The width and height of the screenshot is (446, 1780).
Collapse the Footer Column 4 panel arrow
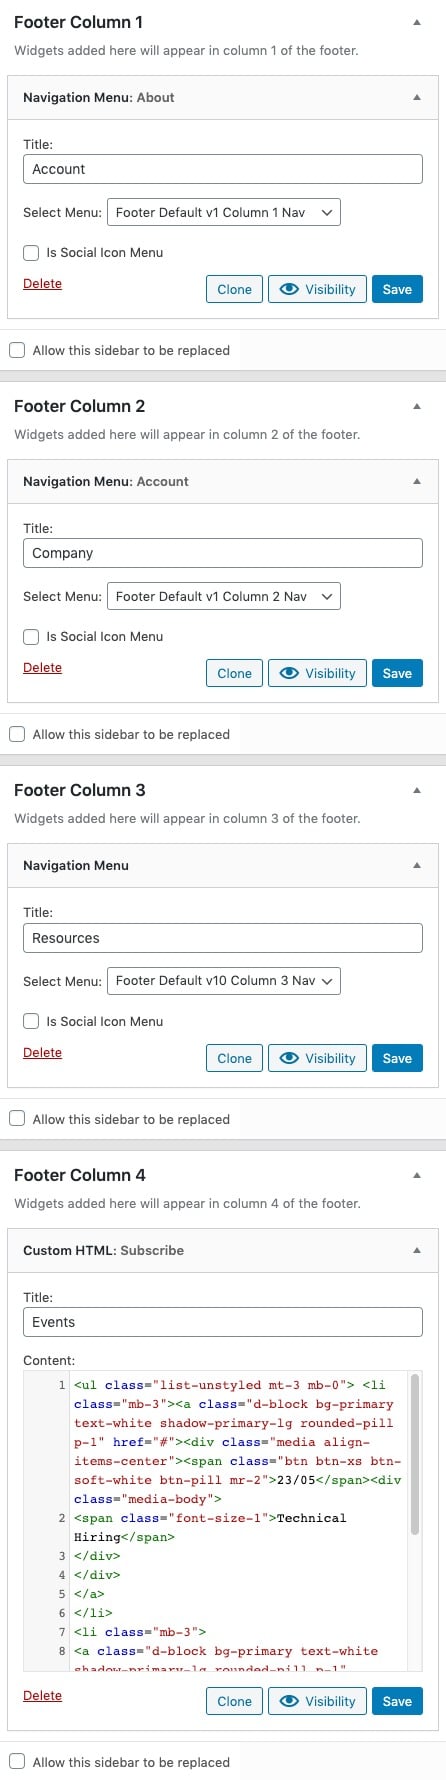(x=417, y=1175)
